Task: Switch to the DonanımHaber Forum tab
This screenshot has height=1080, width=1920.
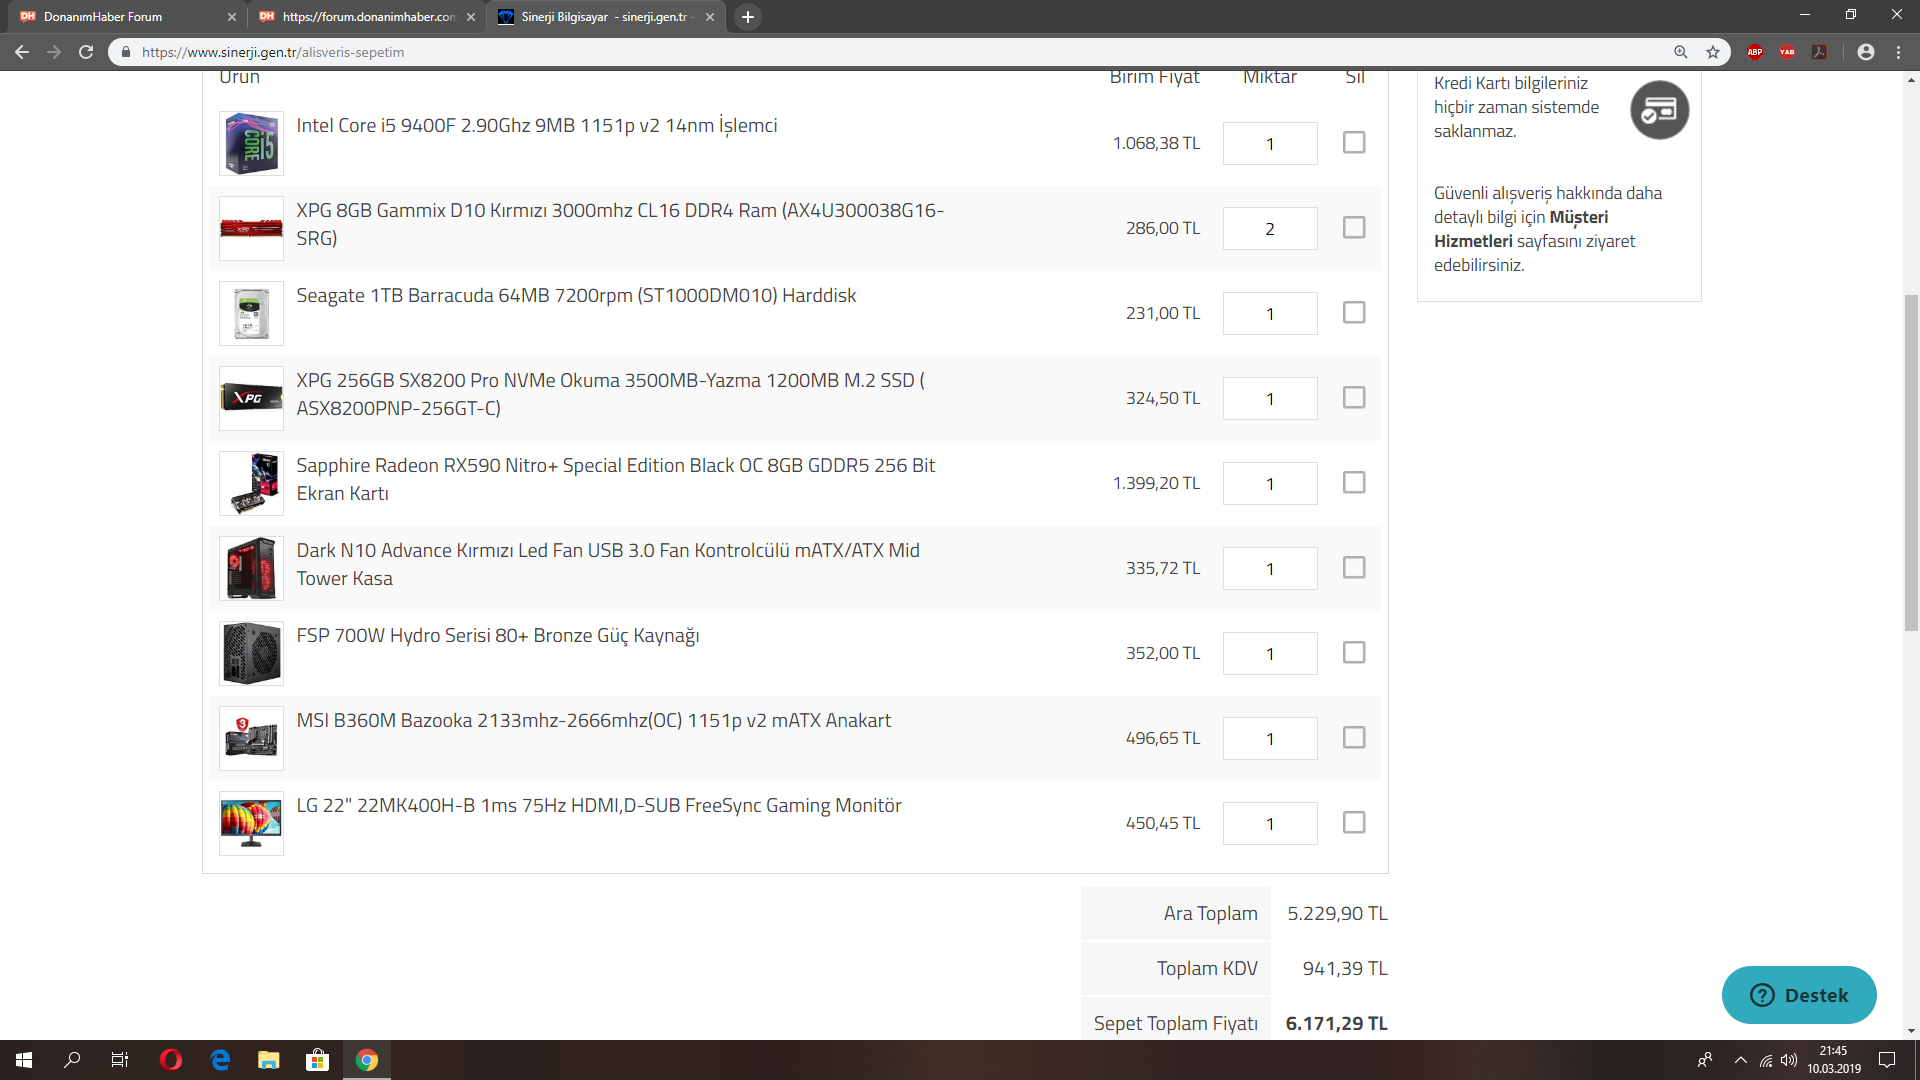Action: point(125,17)
